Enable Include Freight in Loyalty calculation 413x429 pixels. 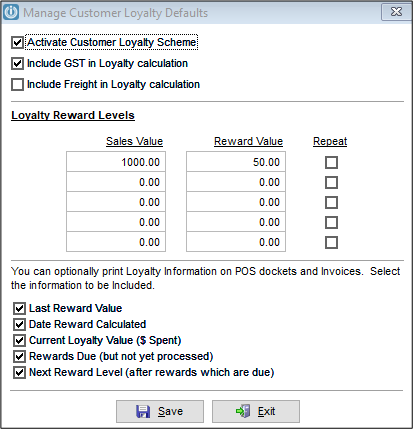17,85
